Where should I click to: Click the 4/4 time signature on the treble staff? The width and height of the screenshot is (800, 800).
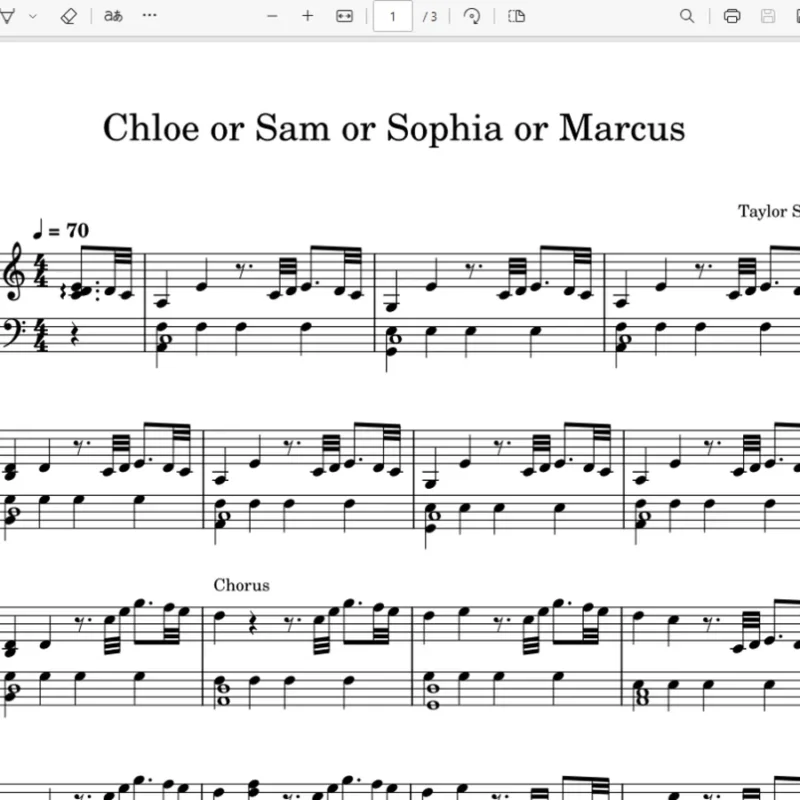(41, 272)
